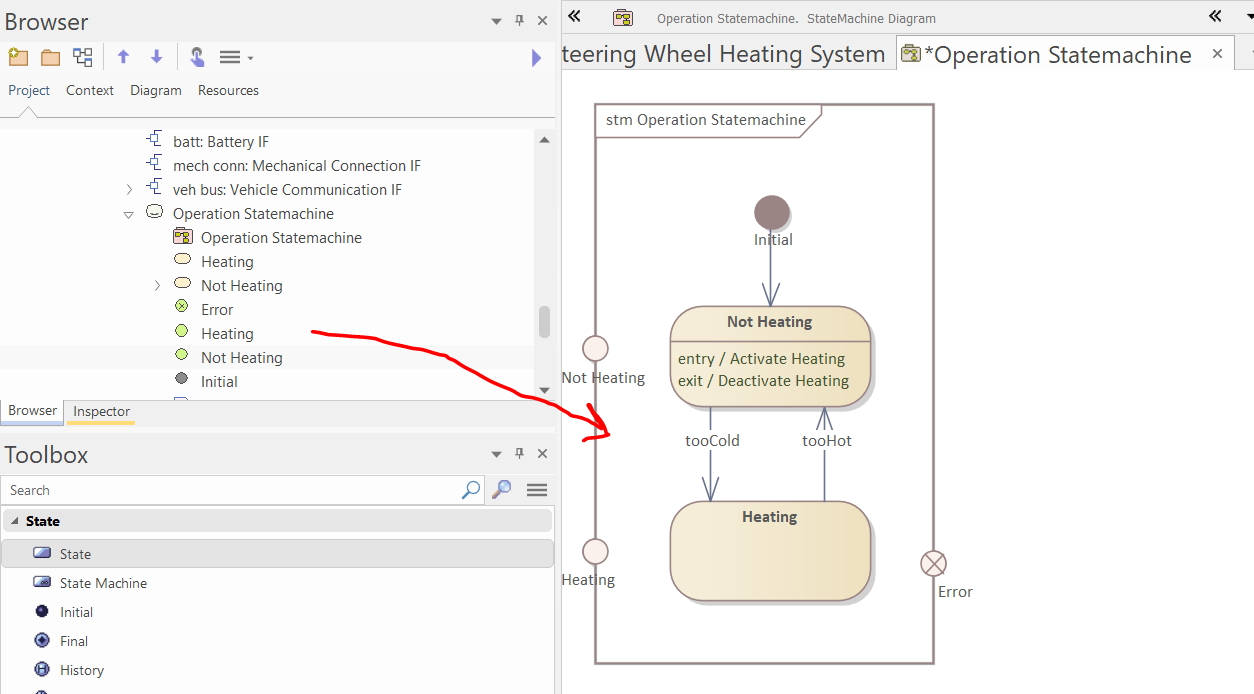Select the Final tool in the Toolbox

pyautogui.click(x=73, y=641)
